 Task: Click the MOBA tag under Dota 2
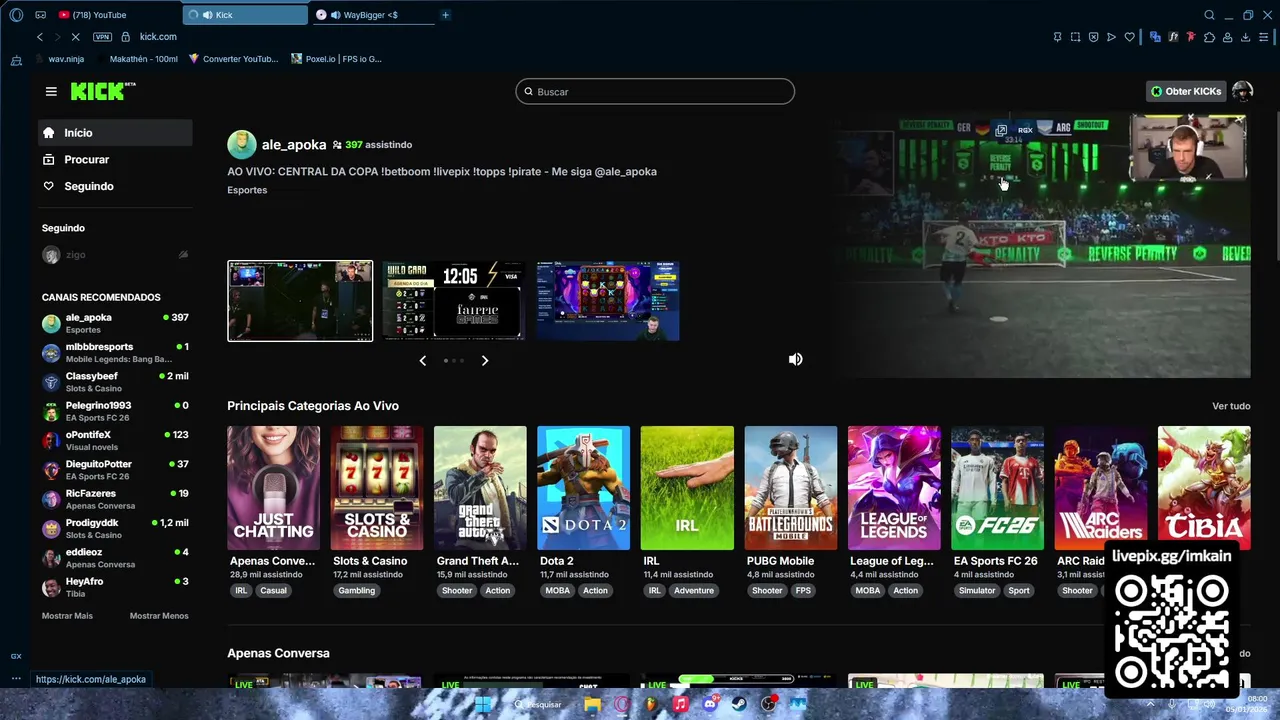click(x=558, y=591)
